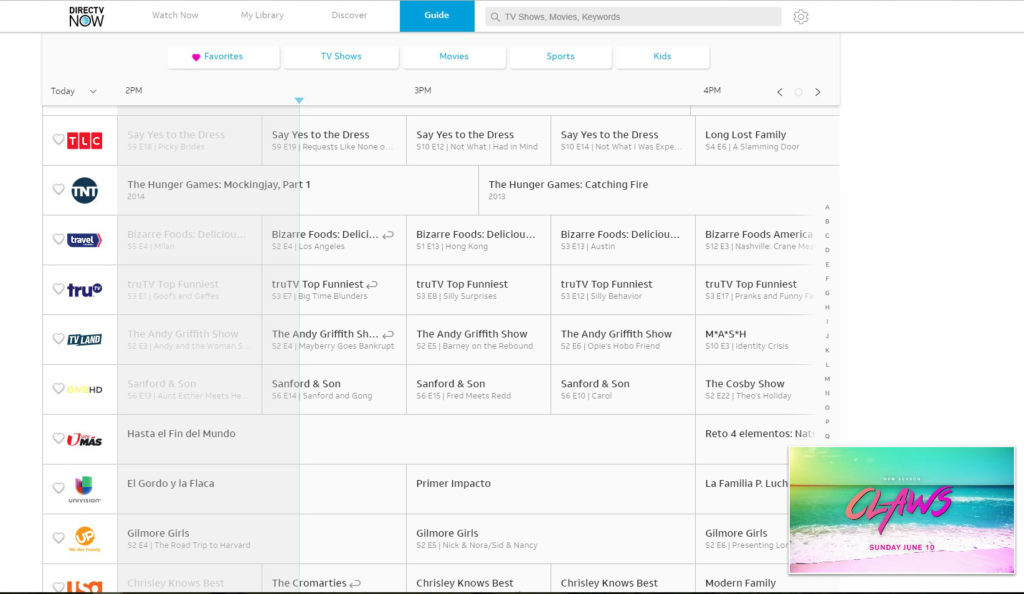Open Andy Griffith Show Opie's Hobo Friend
The width and height of the screenshot is (1024, 594).
coord(623,339)
